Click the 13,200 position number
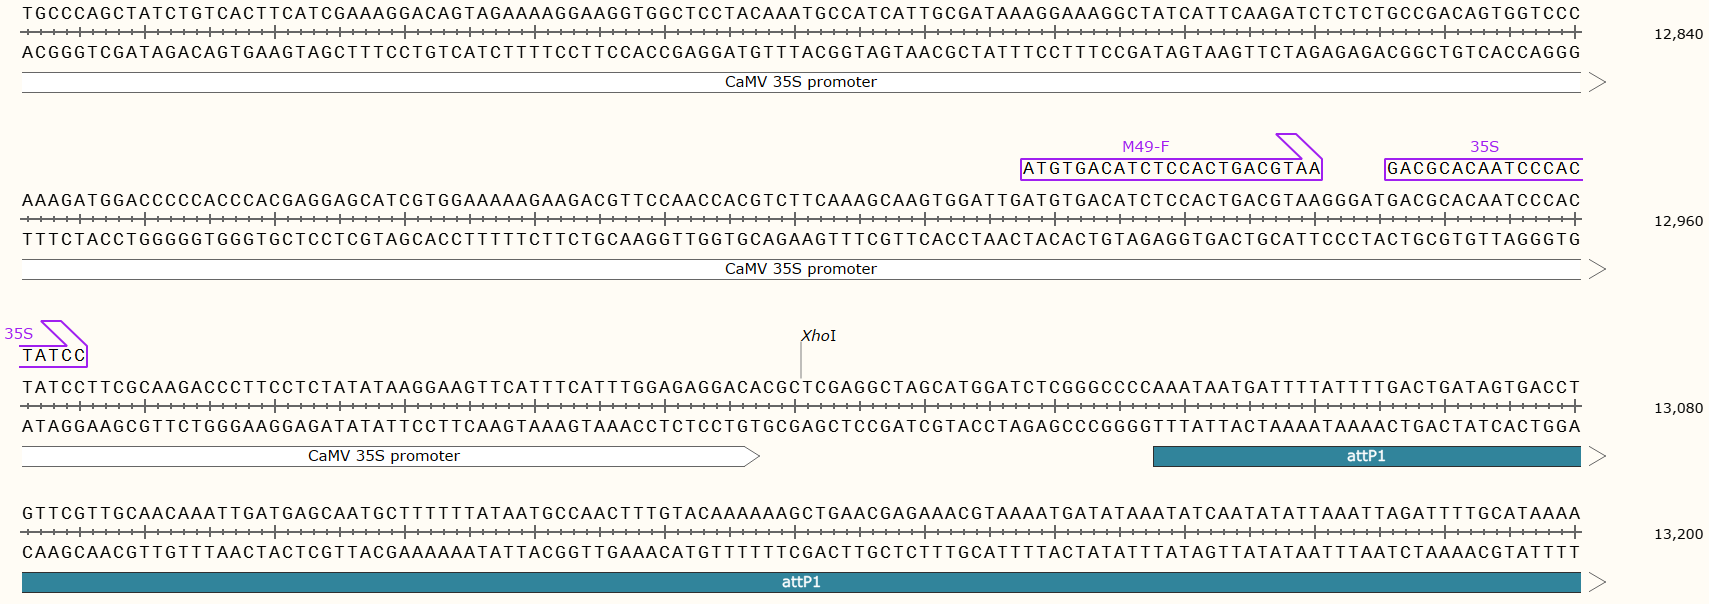Image resolution: width=1709 pixels, height=604 pixels. pos(1678,534)
